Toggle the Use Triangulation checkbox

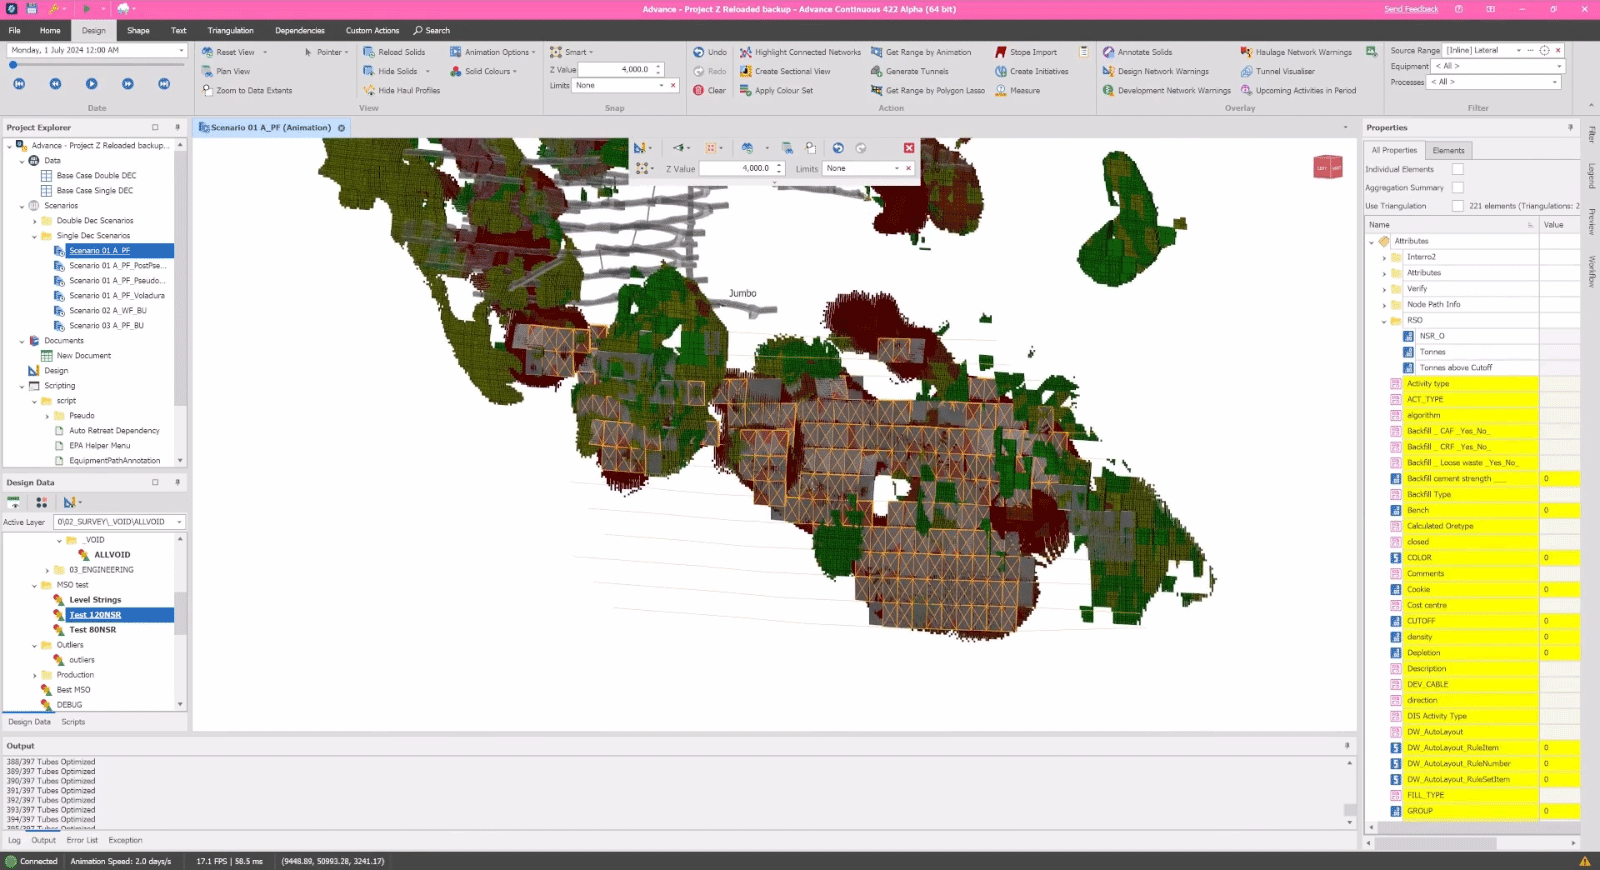point(1457,206)
